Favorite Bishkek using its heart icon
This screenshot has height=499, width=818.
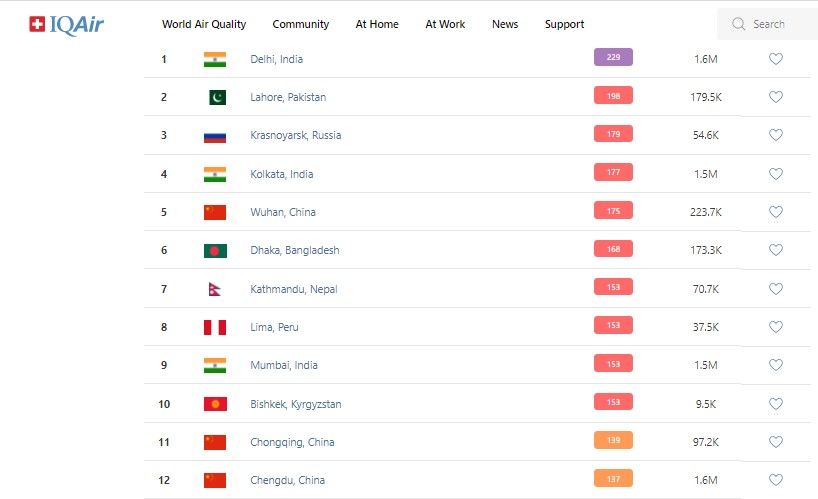tap(776, 404)
